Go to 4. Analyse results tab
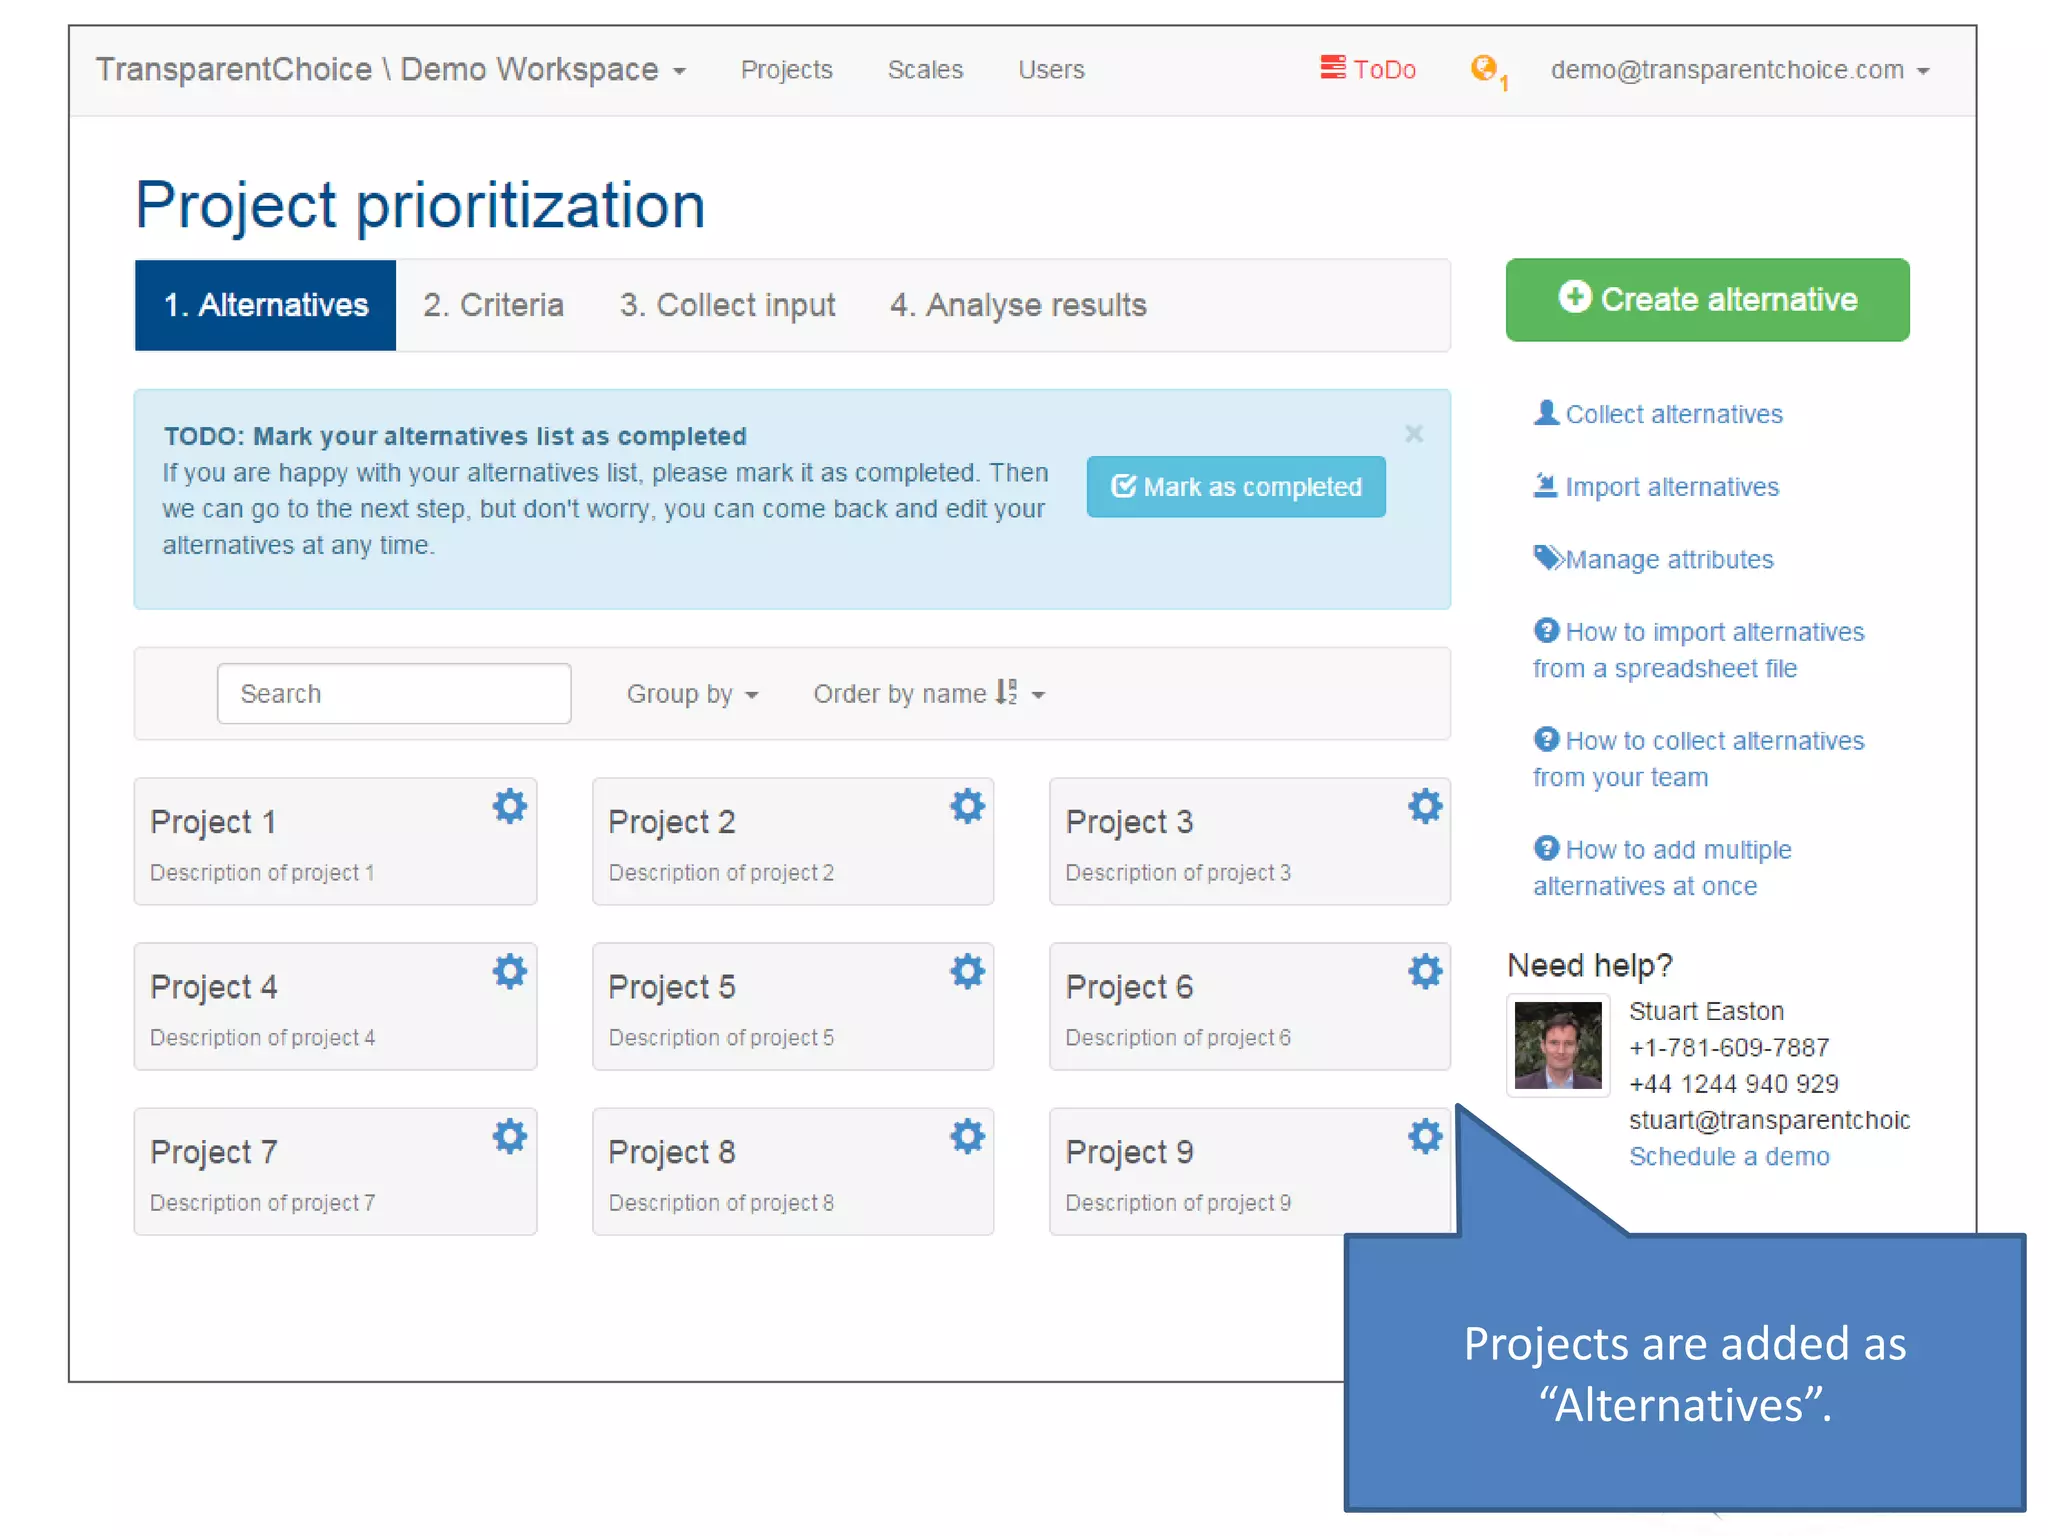 click(x=1017, y=305)
